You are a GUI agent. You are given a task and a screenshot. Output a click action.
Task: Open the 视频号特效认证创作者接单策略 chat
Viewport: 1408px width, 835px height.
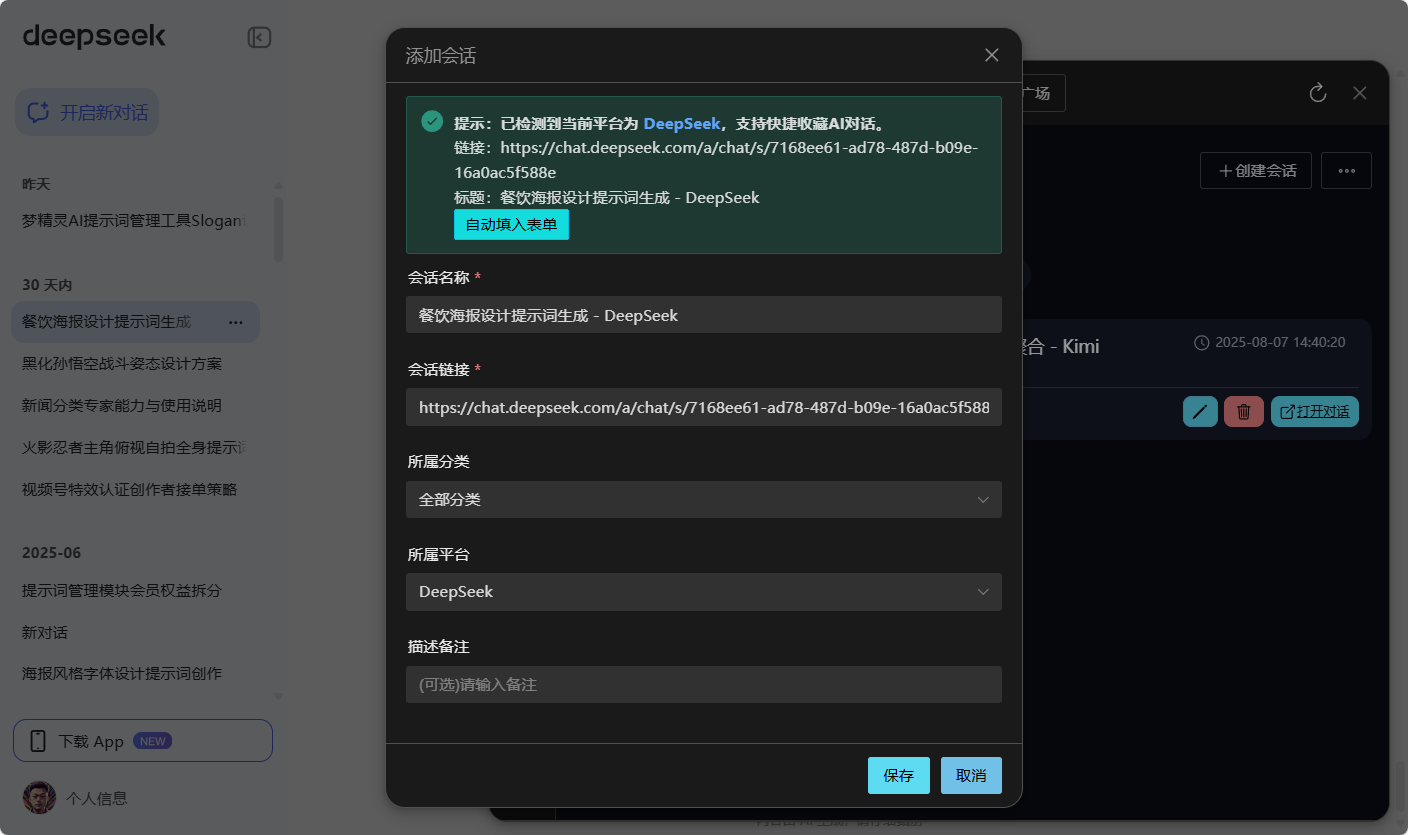click(x=129, y=490)
